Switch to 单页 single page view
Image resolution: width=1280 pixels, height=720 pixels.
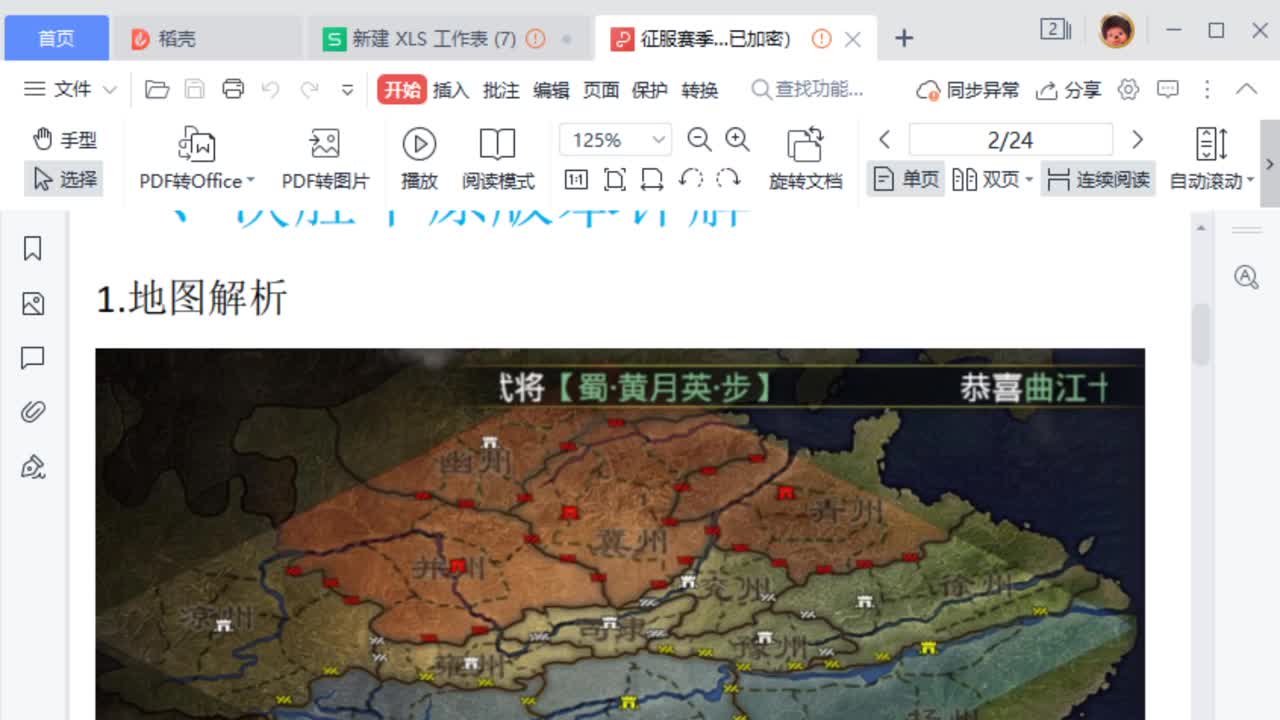tap(906, 179)
